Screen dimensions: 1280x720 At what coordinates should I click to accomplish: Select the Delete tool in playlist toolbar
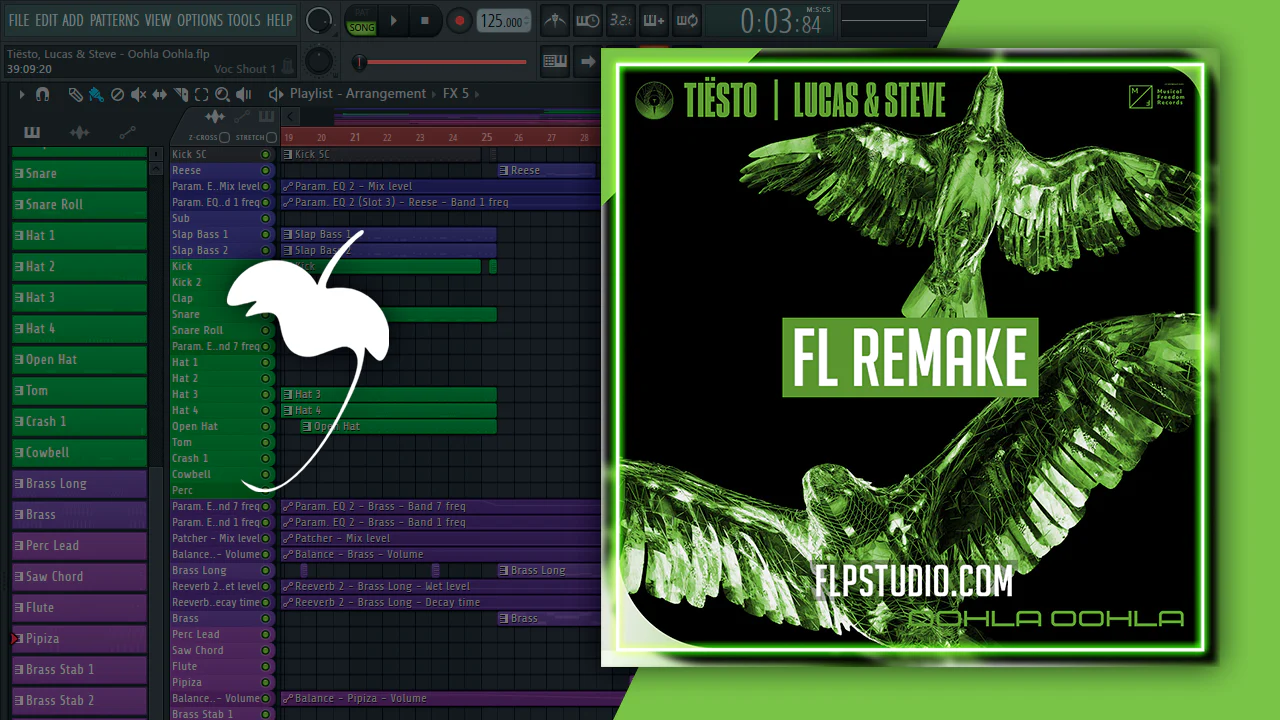click(x=117, y=94)
